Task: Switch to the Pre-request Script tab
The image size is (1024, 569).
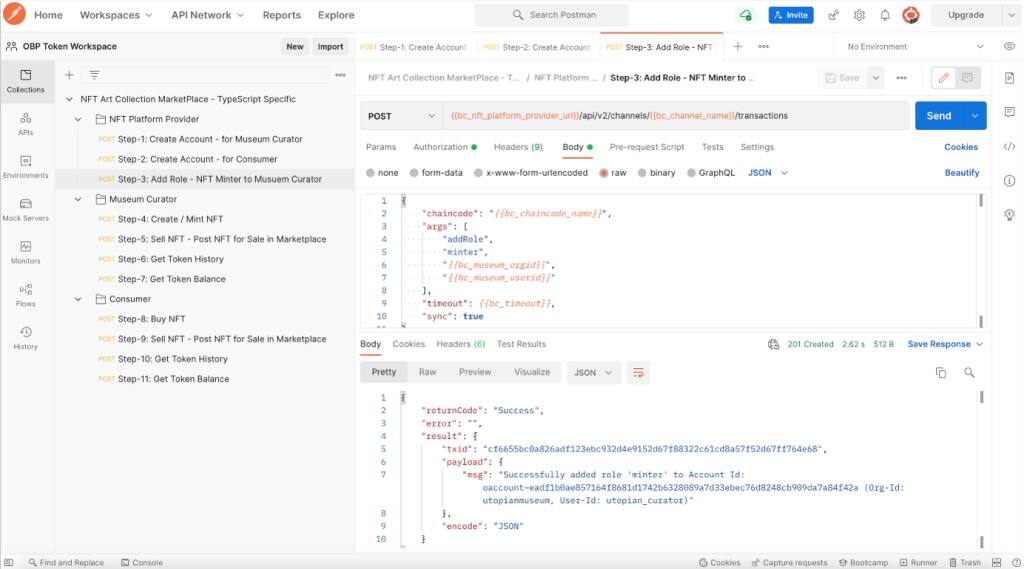Action: pos(647,147)
